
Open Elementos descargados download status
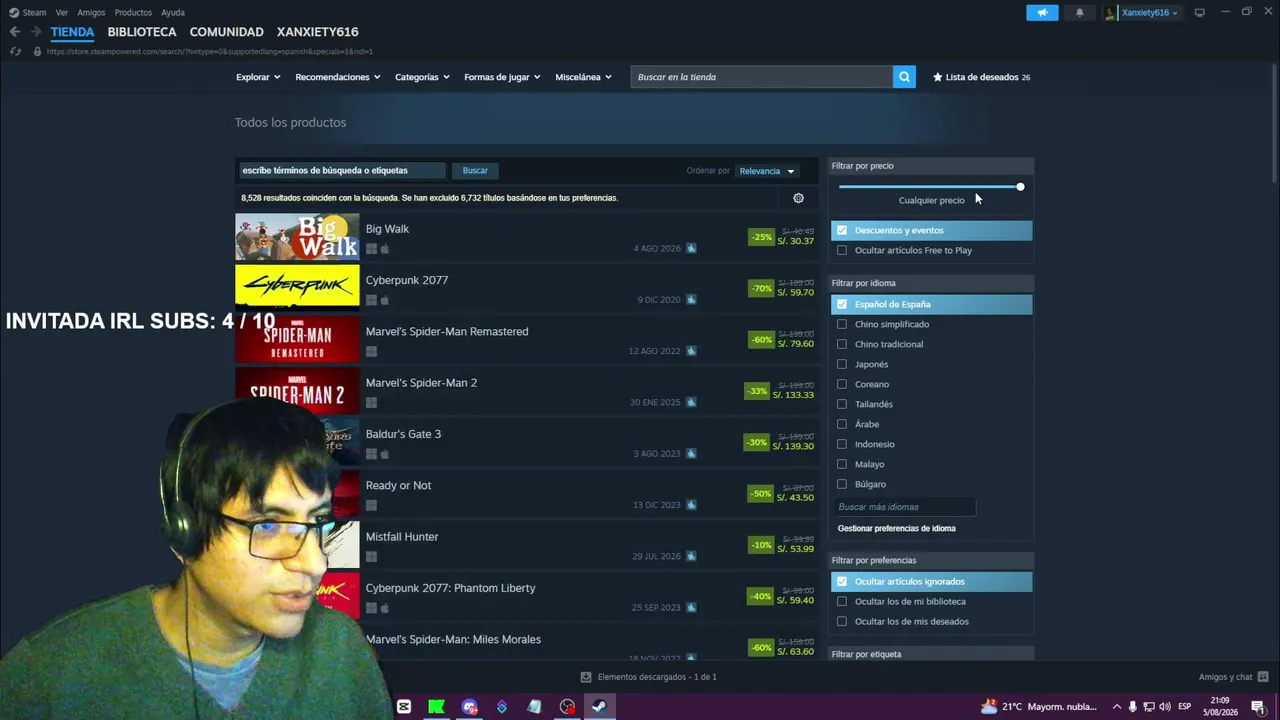click(x=648, y=677)
